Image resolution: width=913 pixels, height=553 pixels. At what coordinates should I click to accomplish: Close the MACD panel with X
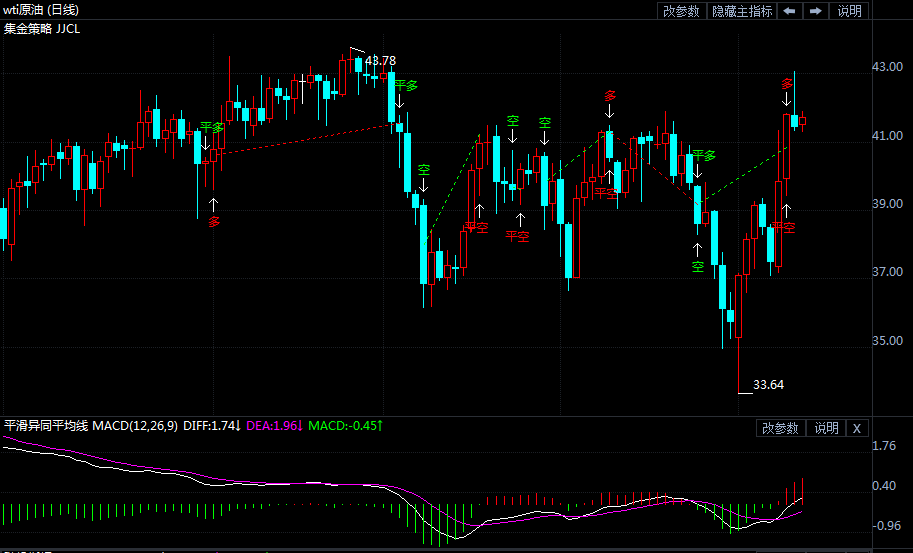[857, 428]
